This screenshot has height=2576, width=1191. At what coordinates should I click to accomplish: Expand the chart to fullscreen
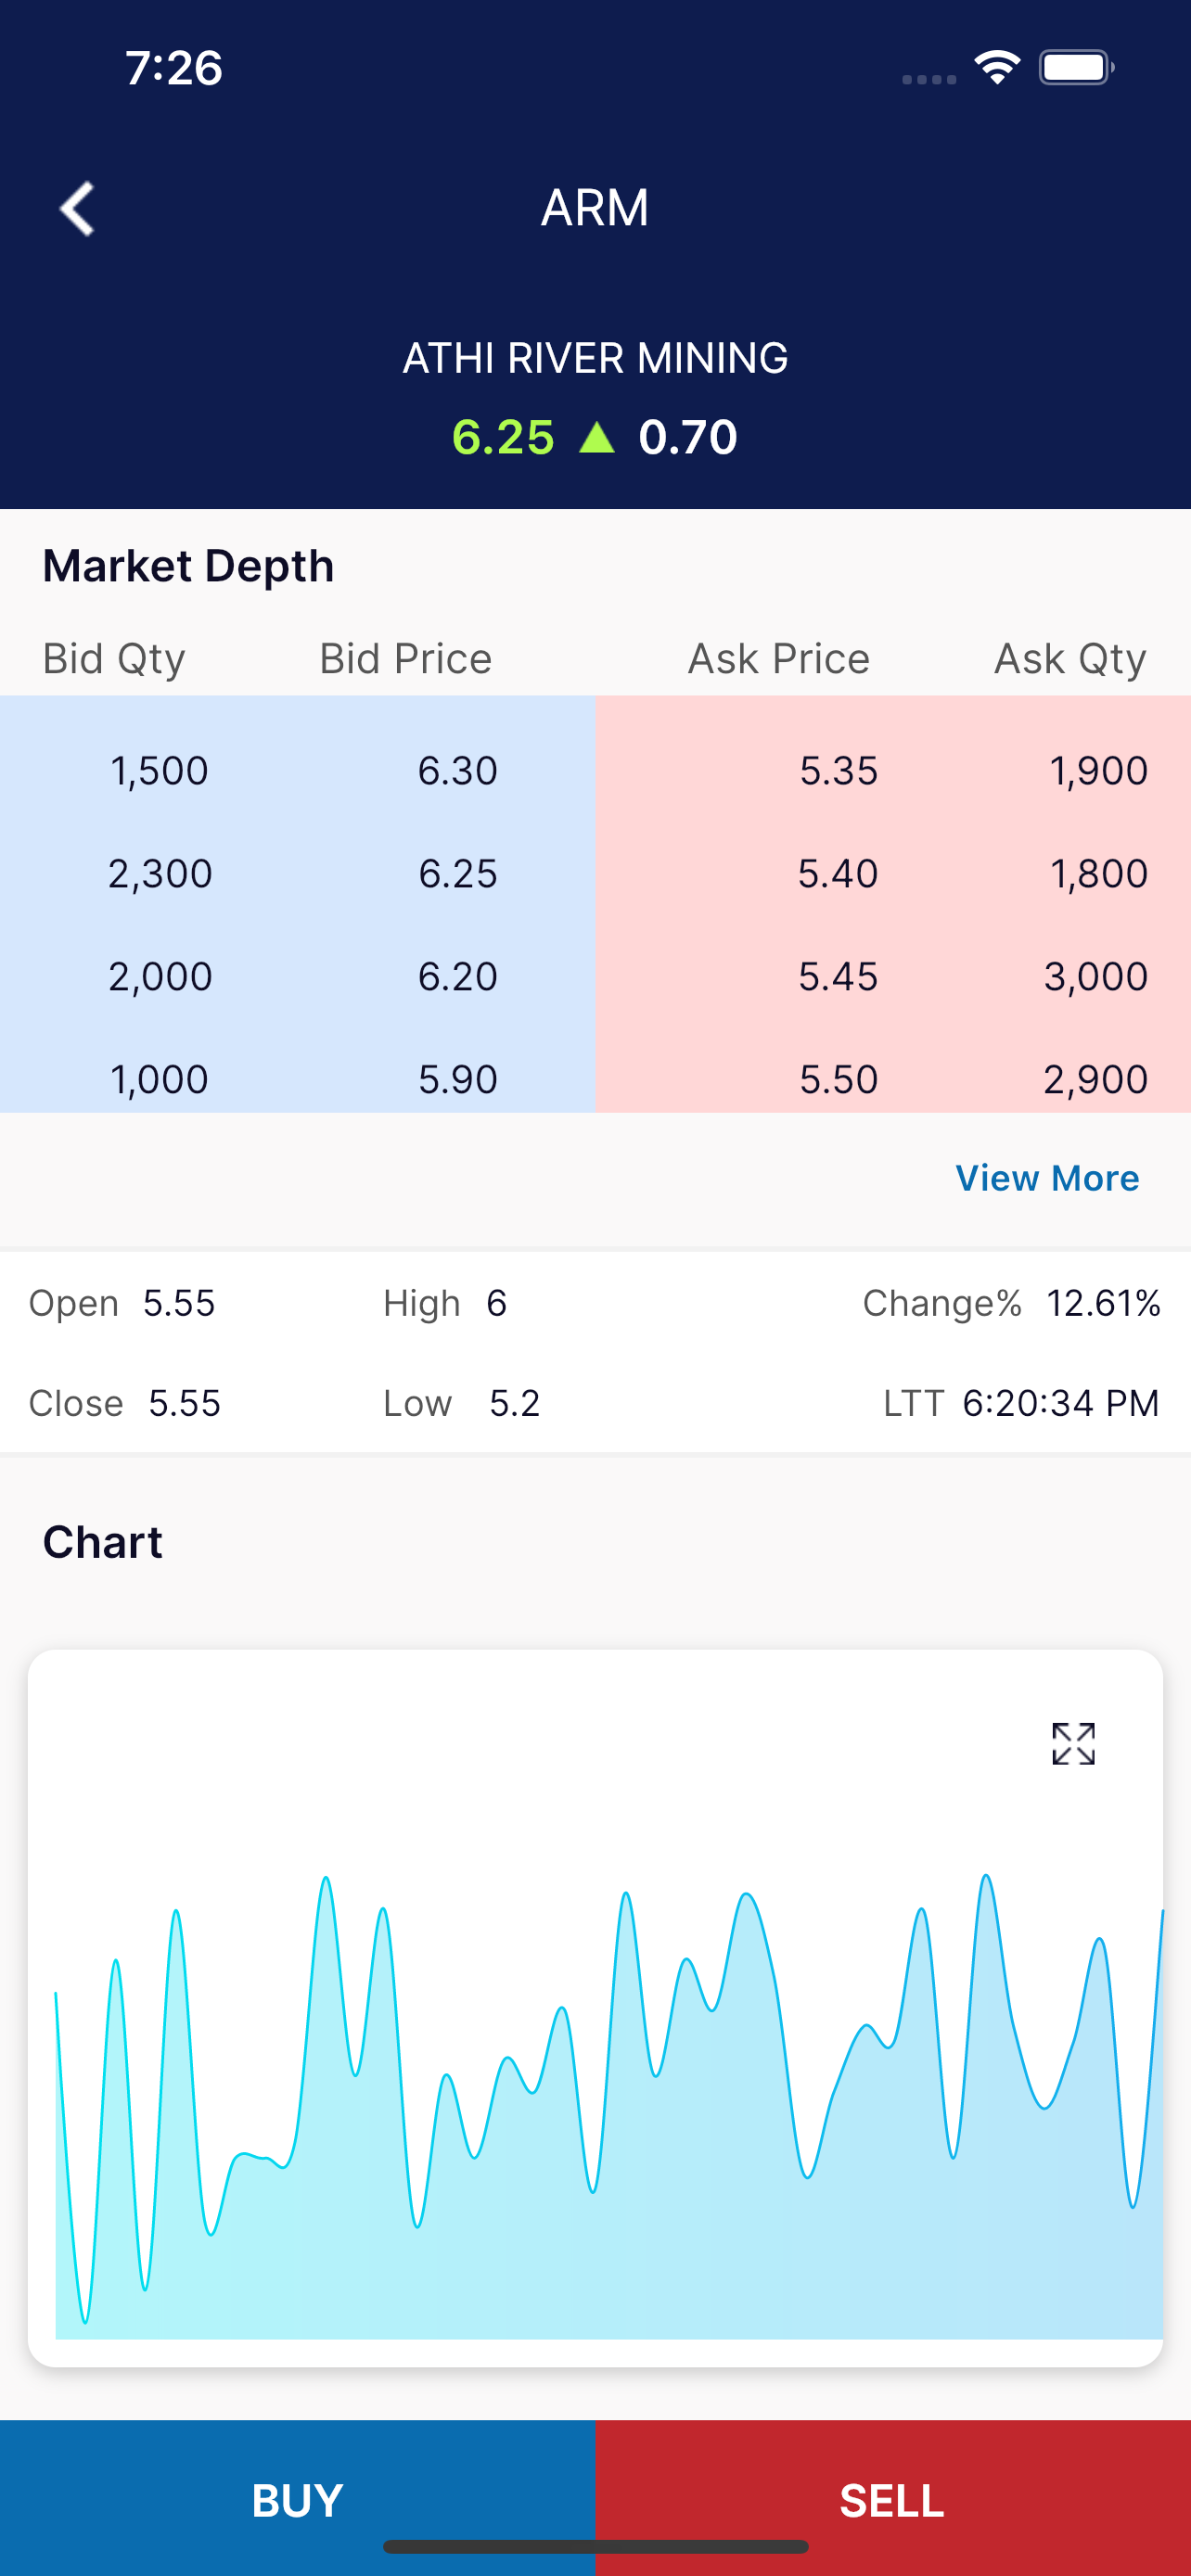(x=1073, y=1744)
